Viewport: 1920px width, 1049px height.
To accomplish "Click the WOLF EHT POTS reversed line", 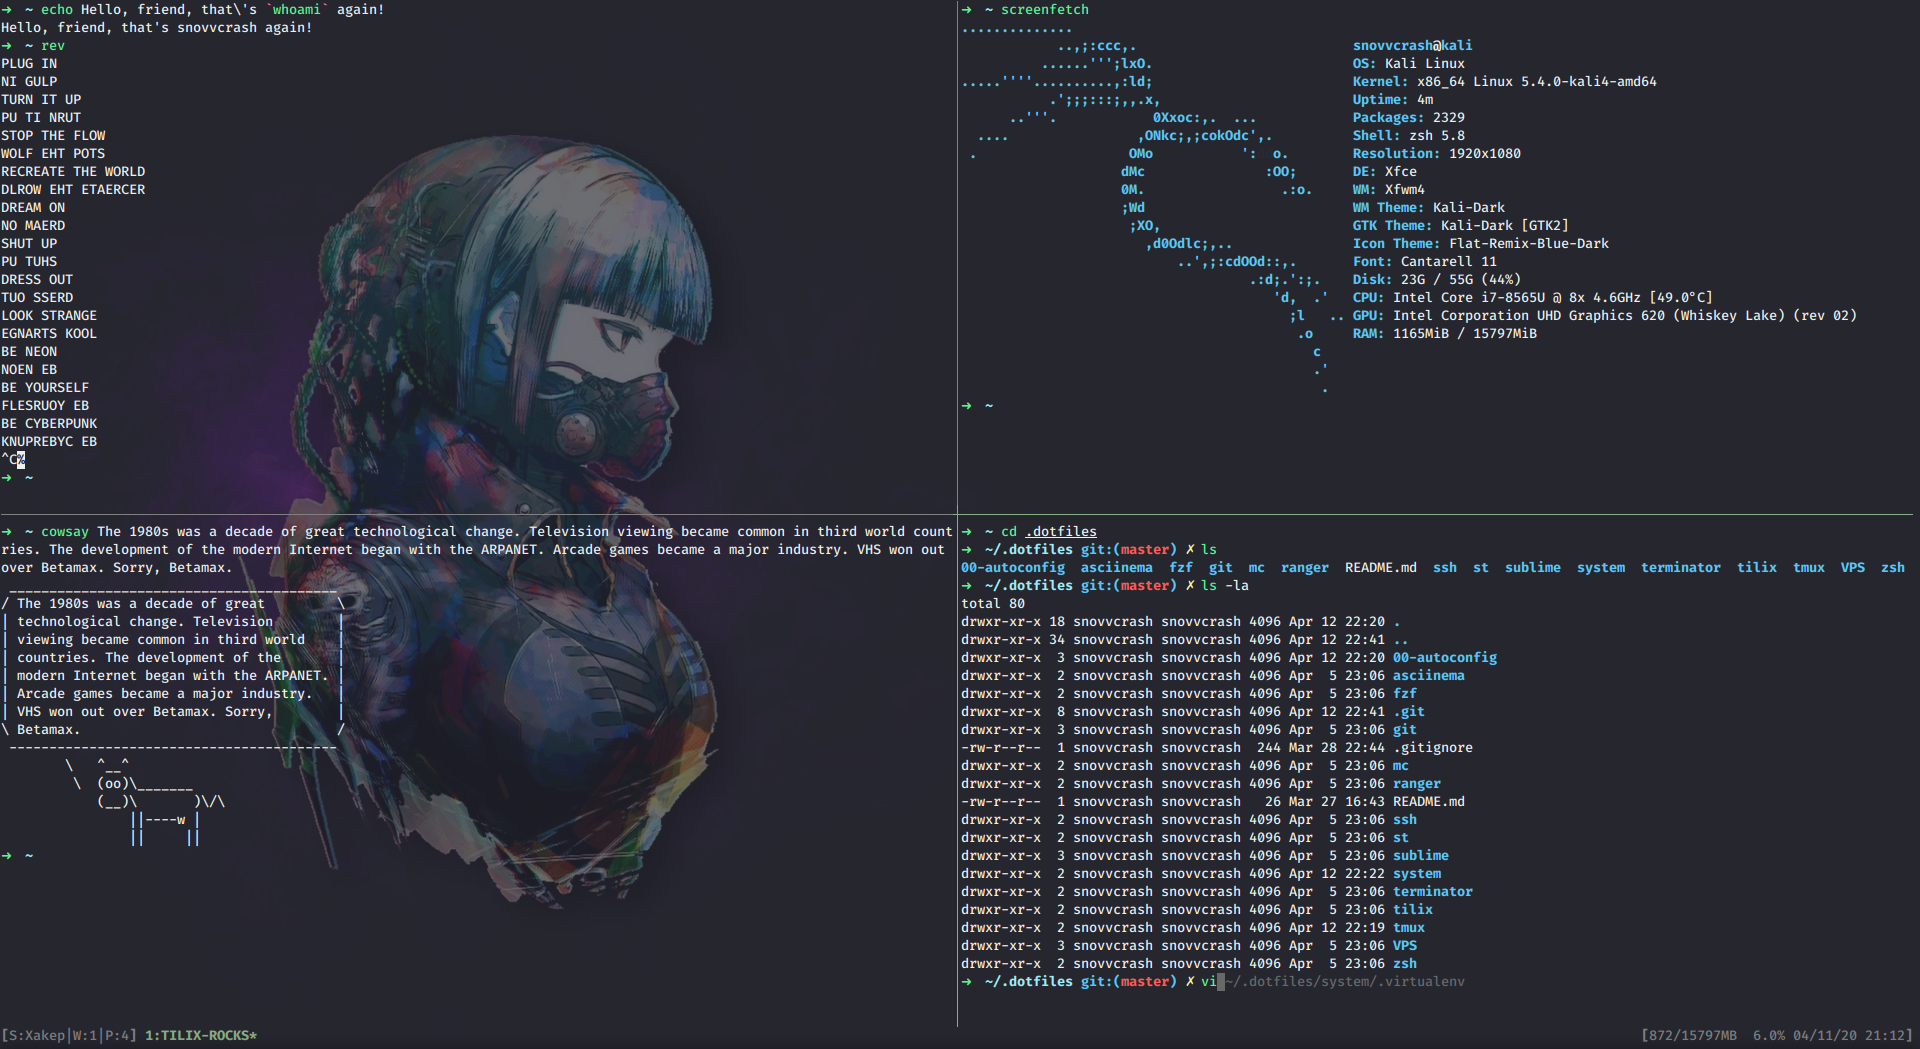I will point(53,153).
